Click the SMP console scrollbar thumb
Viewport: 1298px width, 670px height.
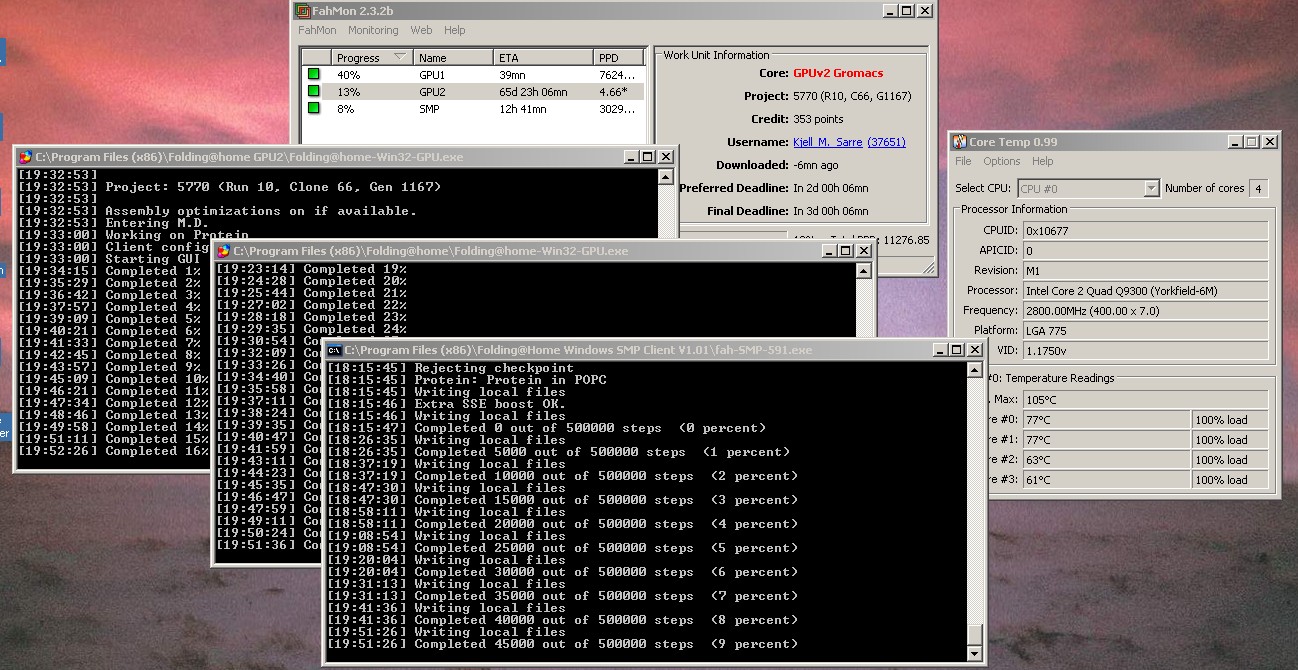[976, 634]
